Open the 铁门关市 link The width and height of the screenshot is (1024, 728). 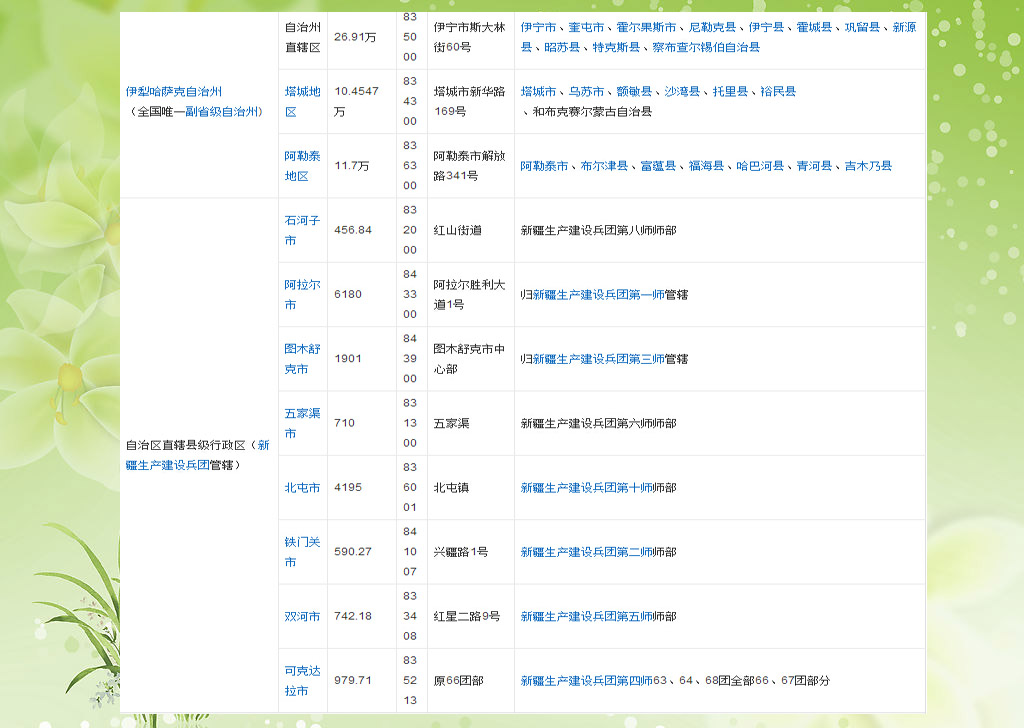click(x=302, y=552)
